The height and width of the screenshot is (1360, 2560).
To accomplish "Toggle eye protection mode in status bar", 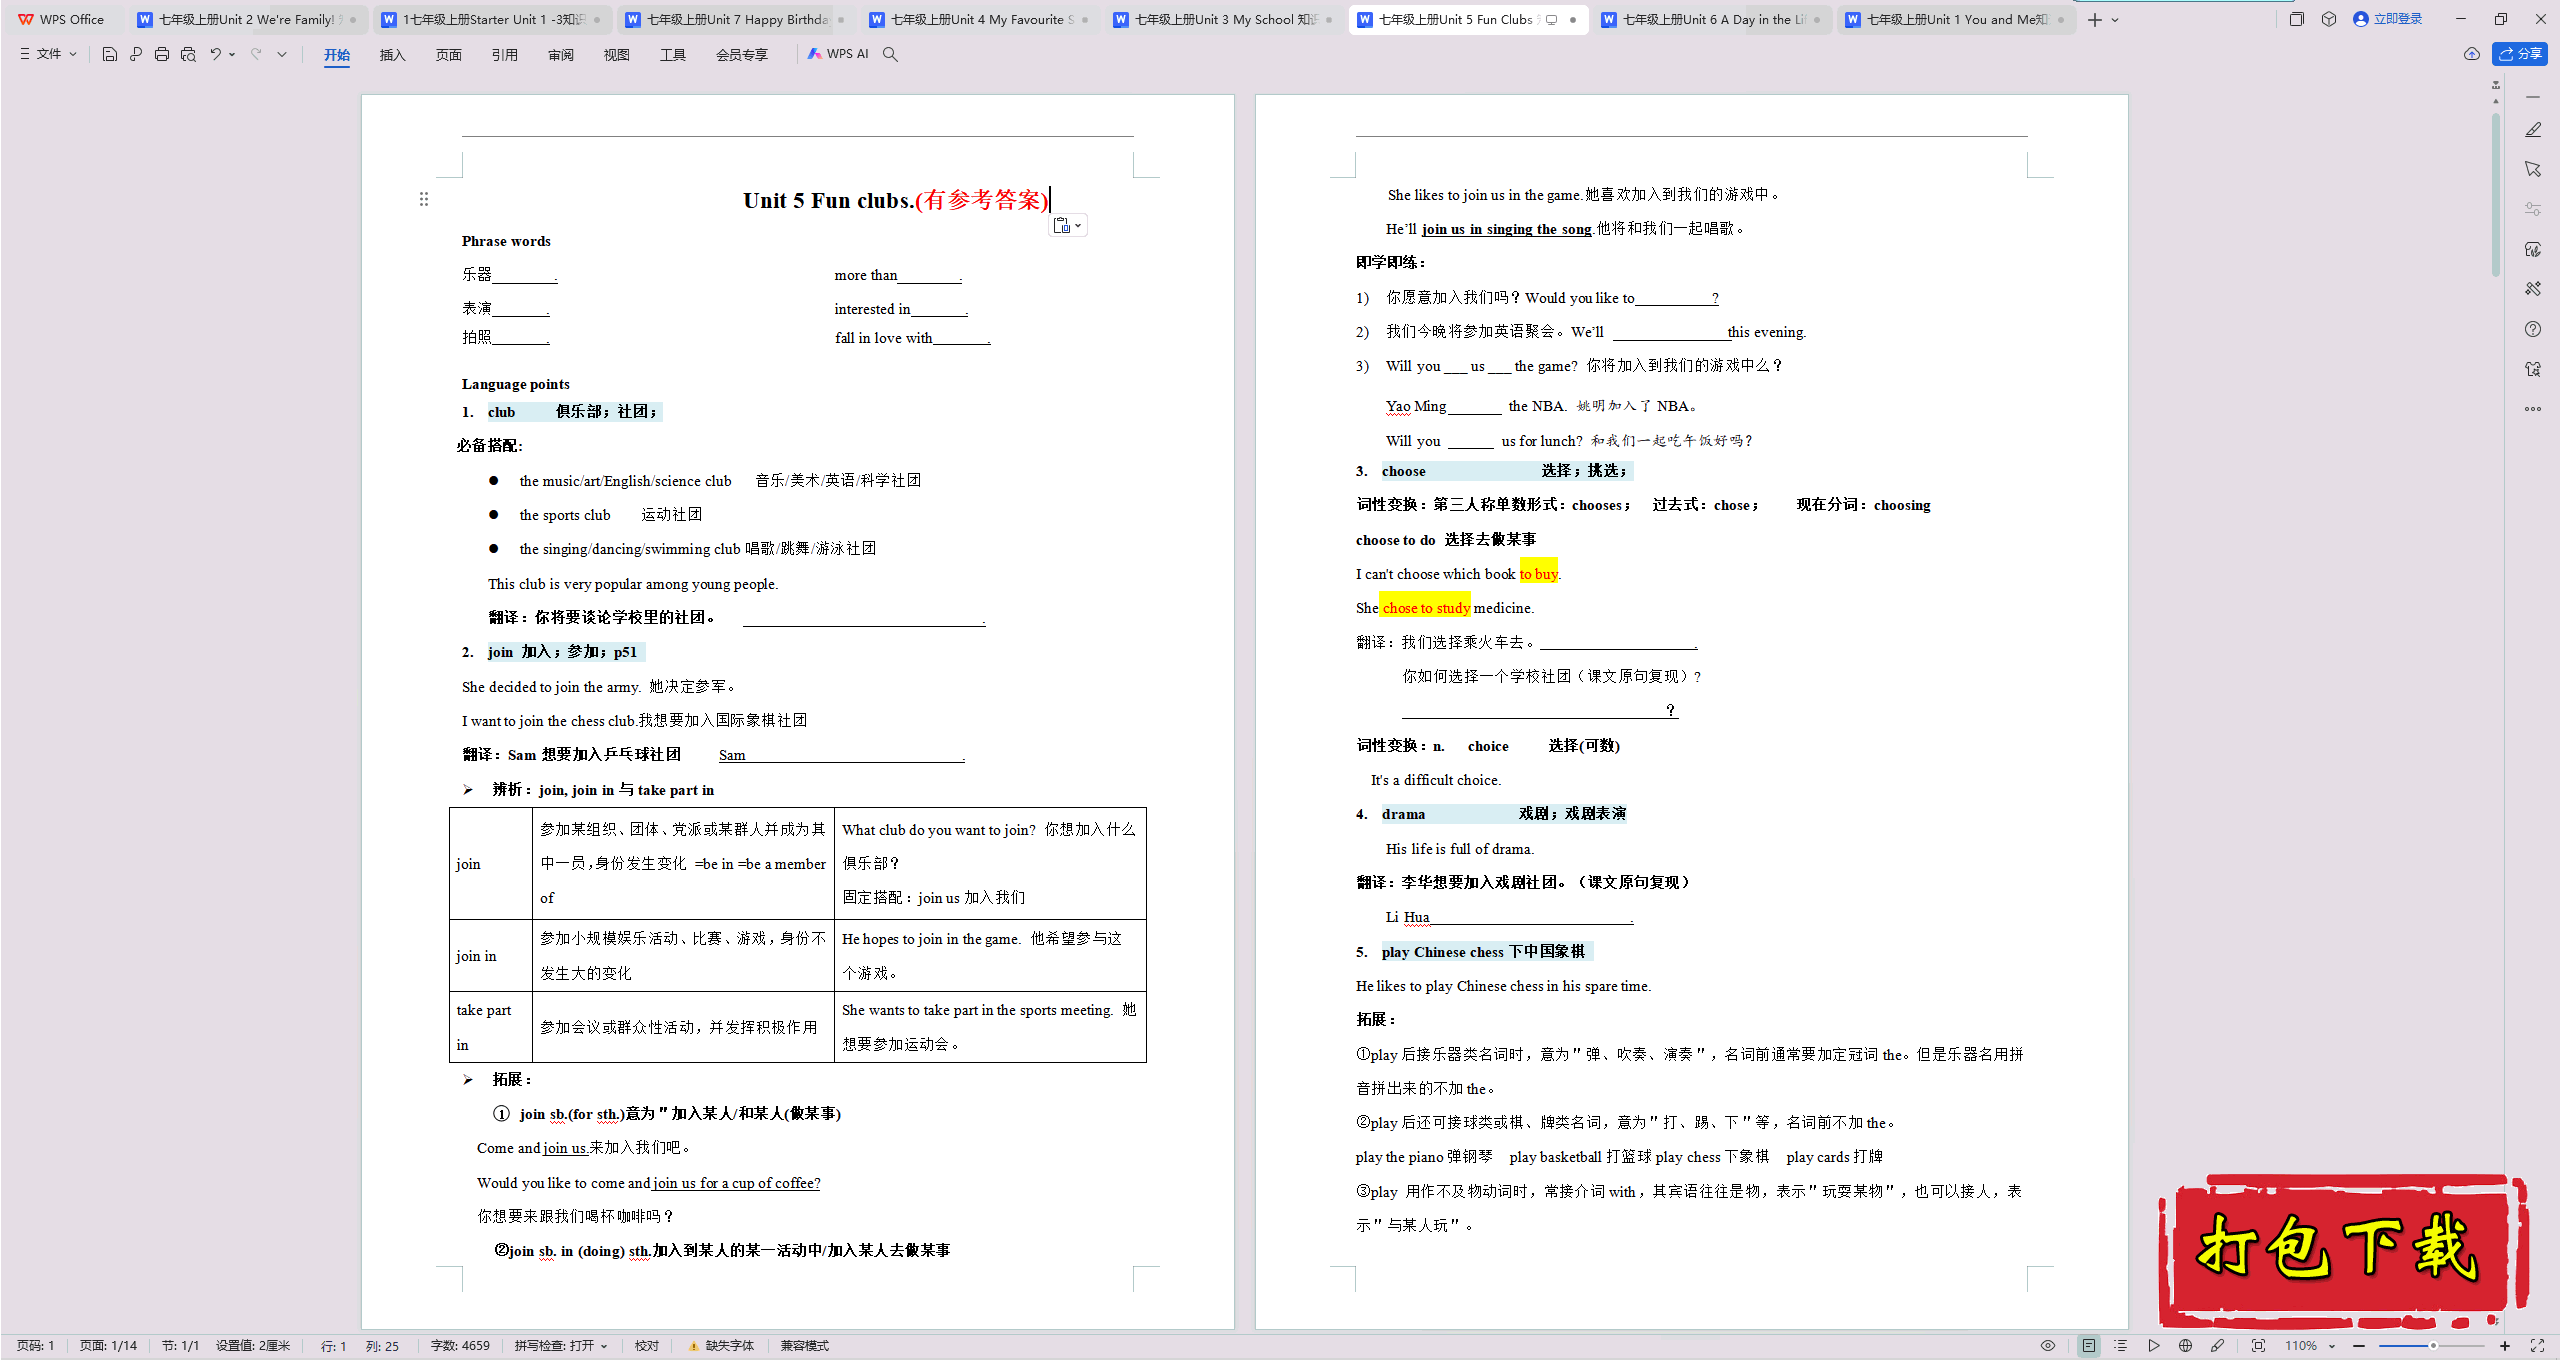I will [2048, 1346].
